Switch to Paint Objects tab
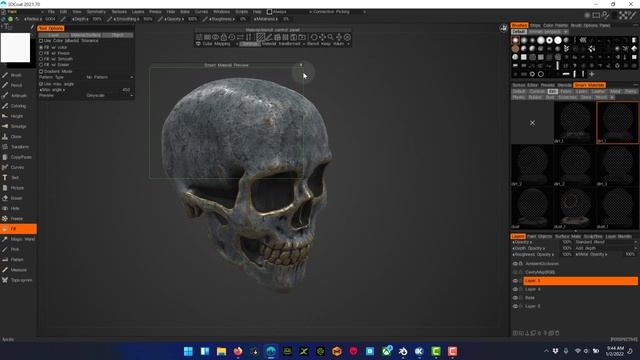The height and width of the screenshot is (360, 640). 539,236
